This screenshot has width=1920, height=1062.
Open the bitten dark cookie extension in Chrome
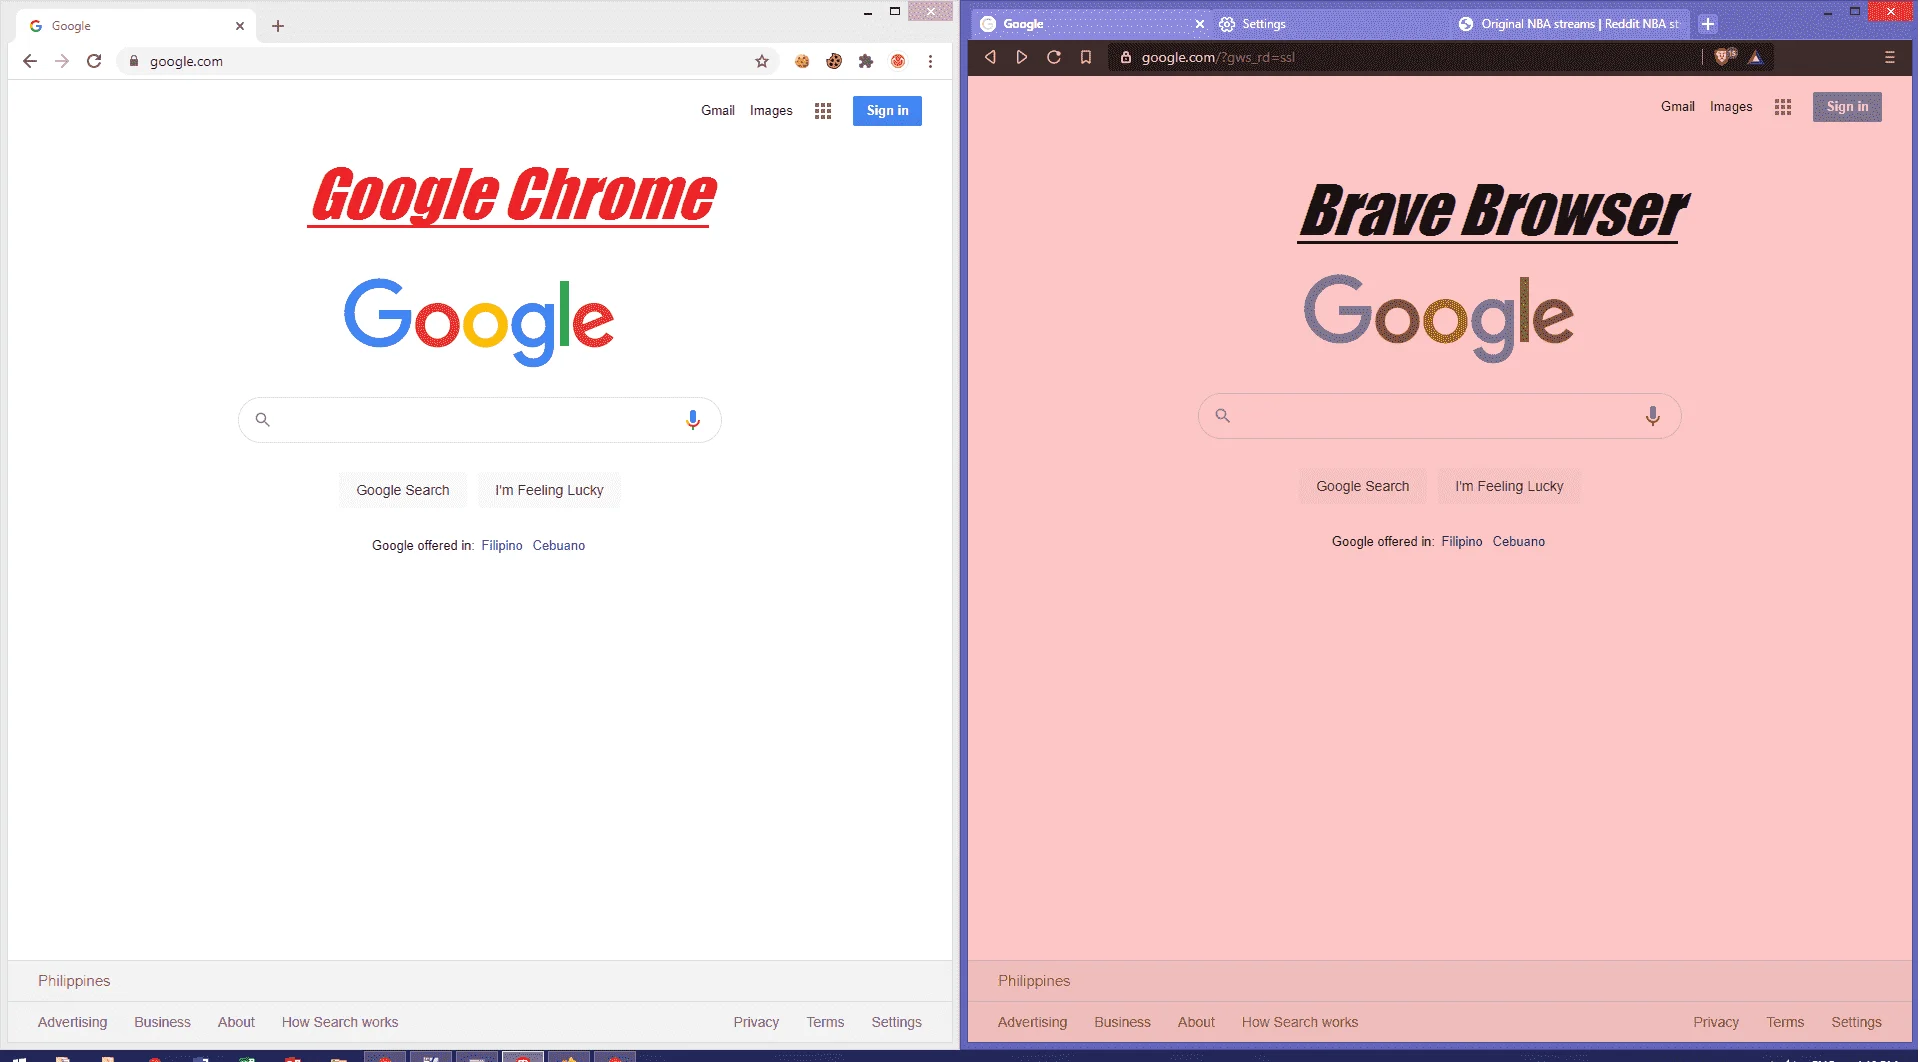pos(834,61)
